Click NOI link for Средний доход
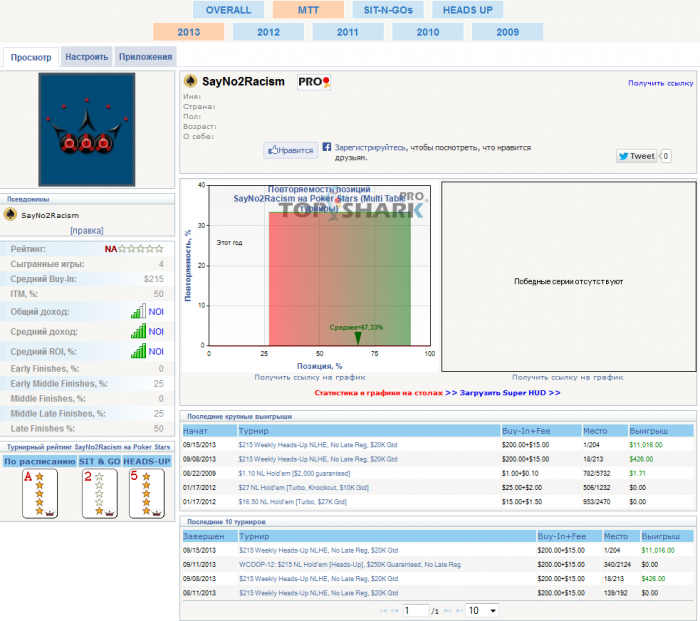700x621 pixels. (x=156, y=332)
